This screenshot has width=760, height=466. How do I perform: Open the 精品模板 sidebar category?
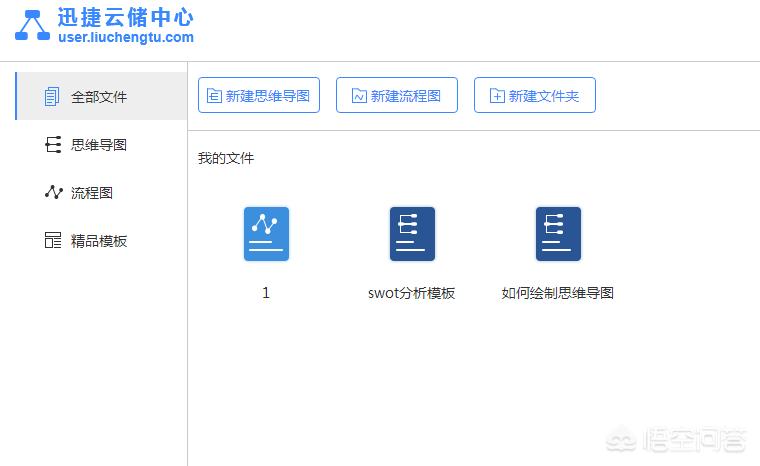[99, 241]
